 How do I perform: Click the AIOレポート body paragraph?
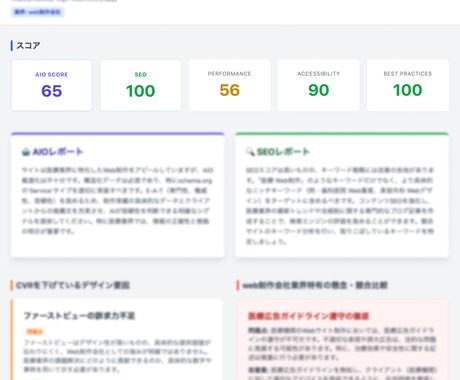pyautogui.click(x=117, y=201)
